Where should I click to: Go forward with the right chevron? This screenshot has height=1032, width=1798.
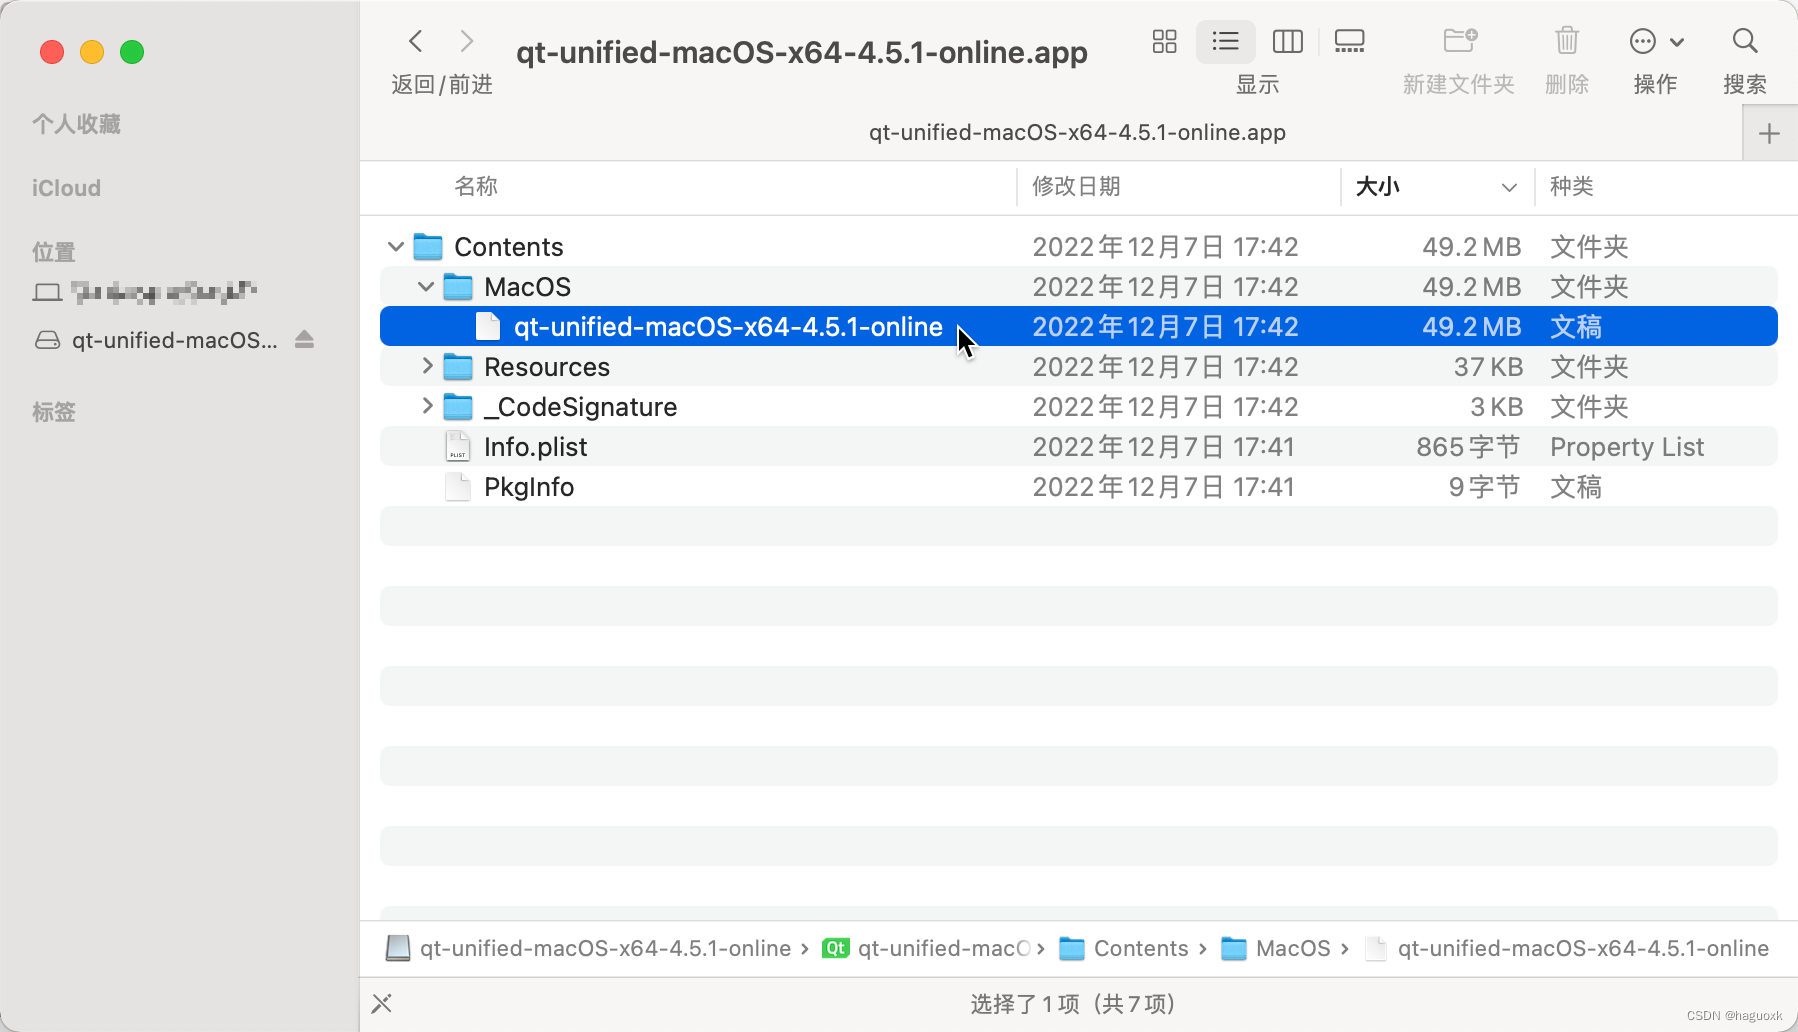tap(467, 41)
